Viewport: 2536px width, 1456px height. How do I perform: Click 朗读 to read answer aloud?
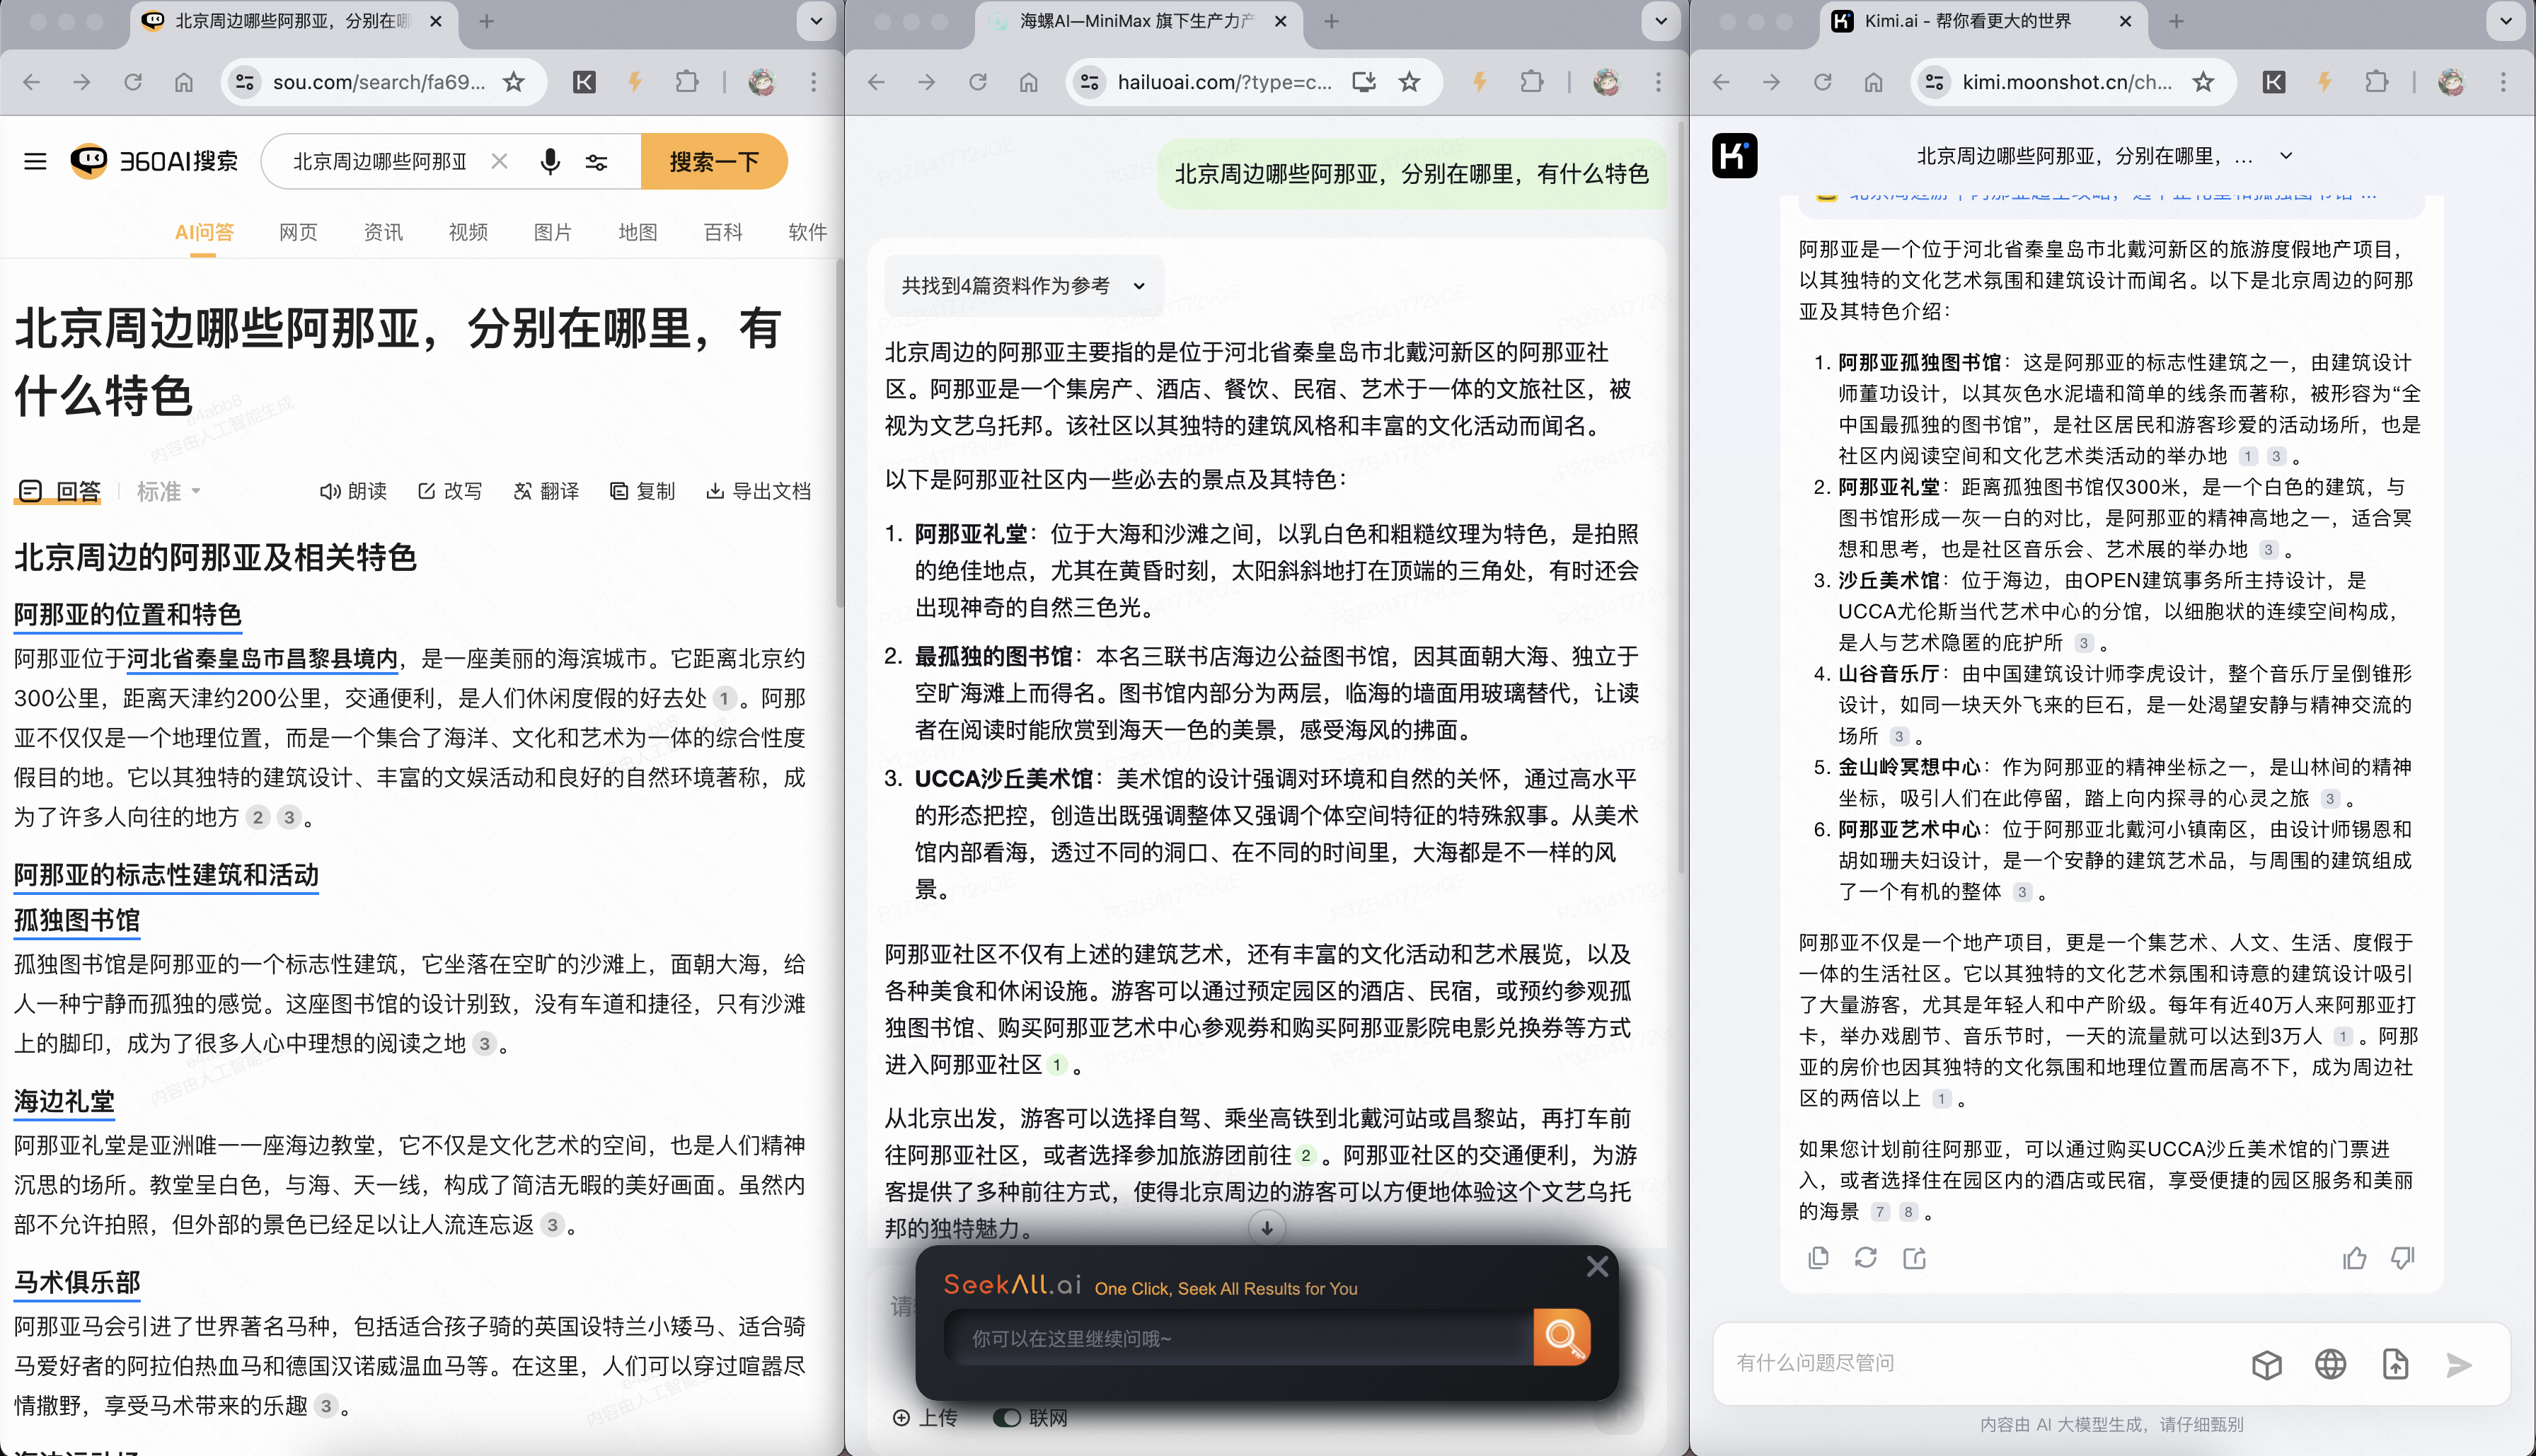tap(353, 491)
